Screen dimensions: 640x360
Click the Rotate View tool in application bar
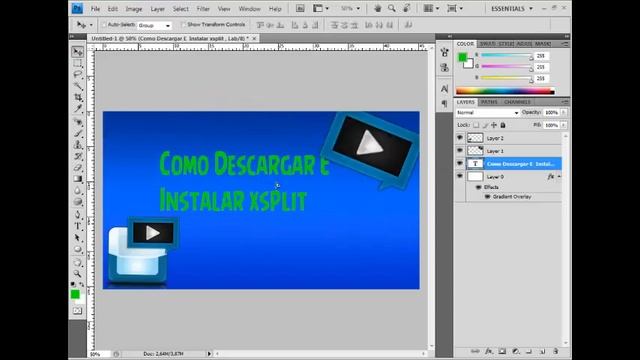click(407, 9)
